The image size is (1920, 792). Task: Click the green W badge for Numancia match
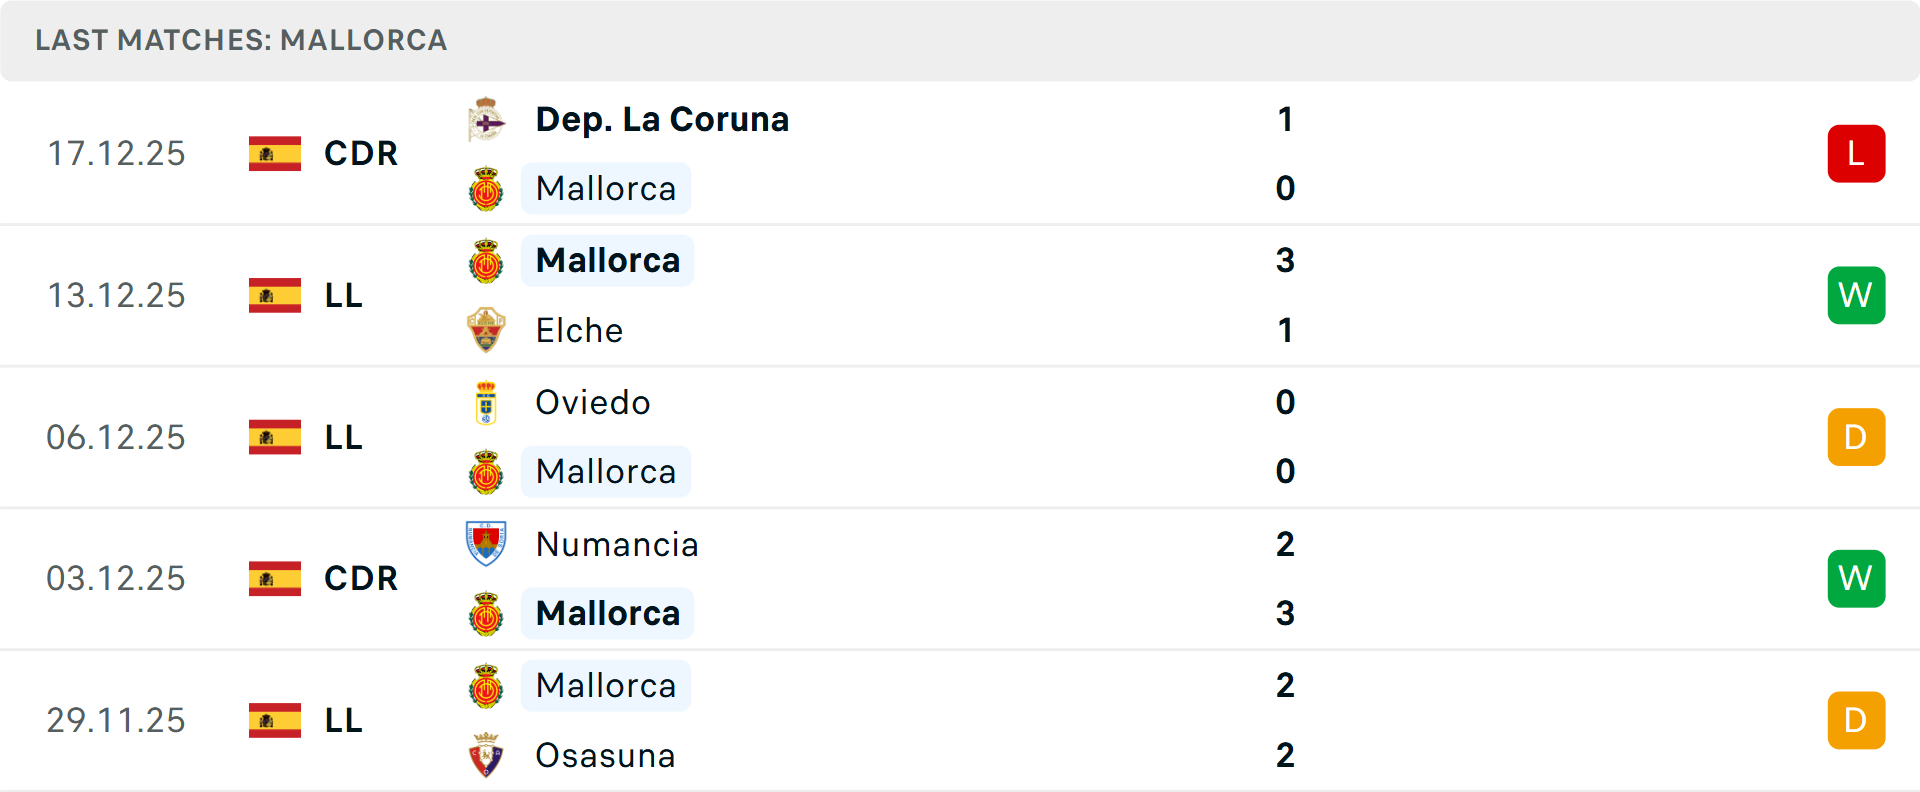[1856, 579]
